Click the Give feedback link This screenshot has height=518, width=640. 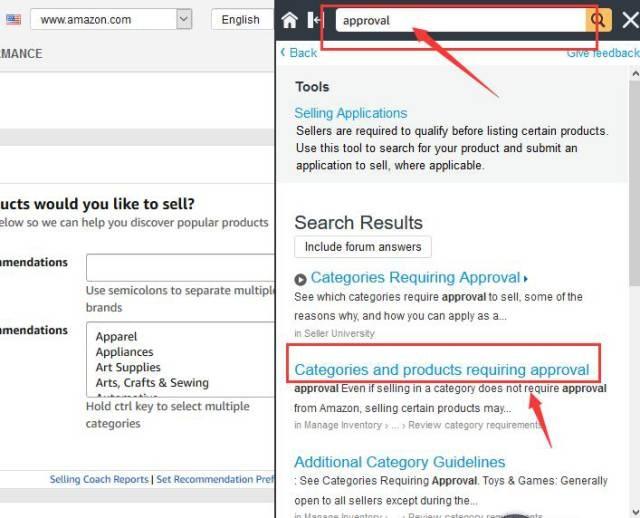click(602, 52)
